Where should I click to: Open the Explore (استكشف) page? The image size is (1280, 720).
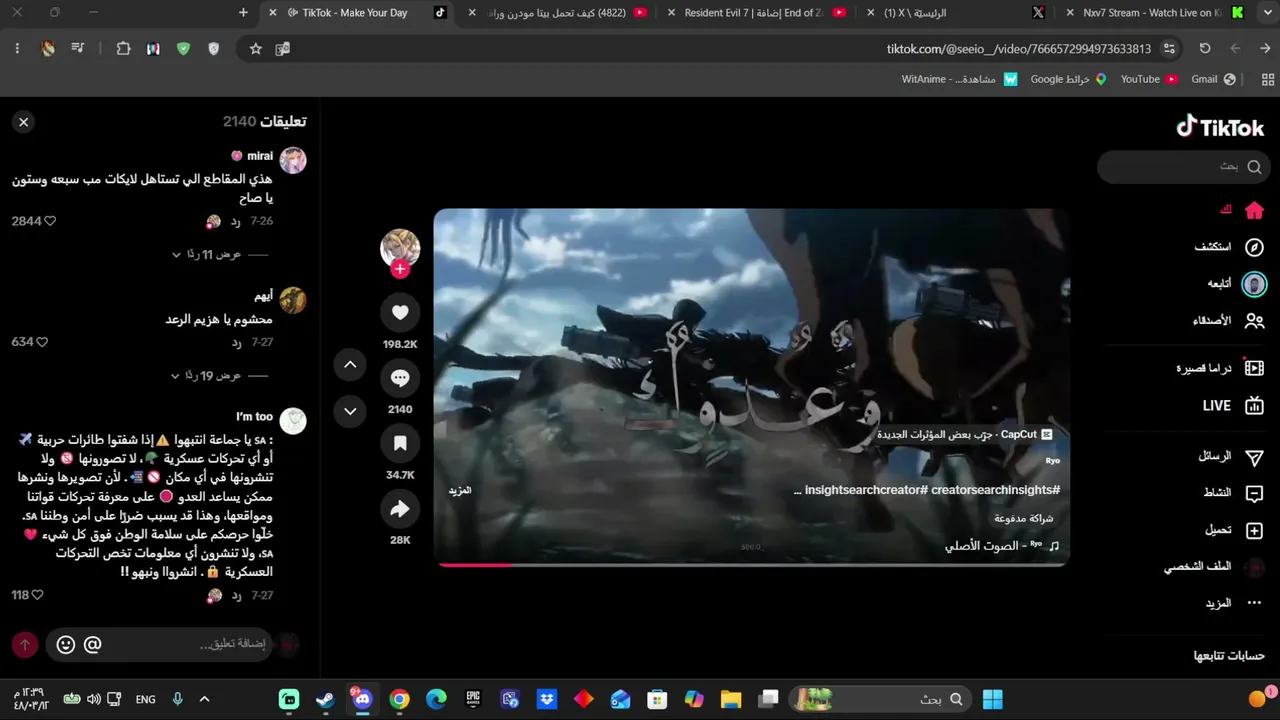[1229, 247]
